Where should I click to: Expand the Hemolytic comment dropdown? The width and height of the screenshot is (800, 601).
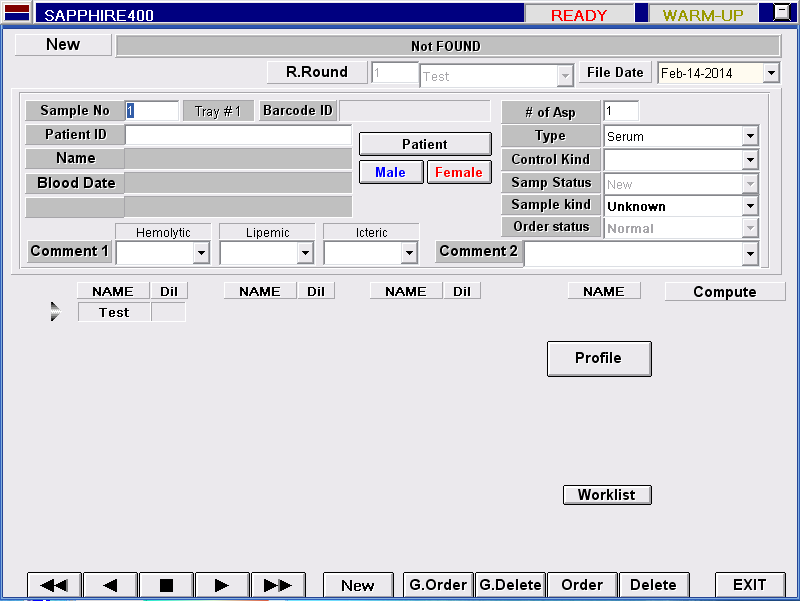[x=201, y=254]
